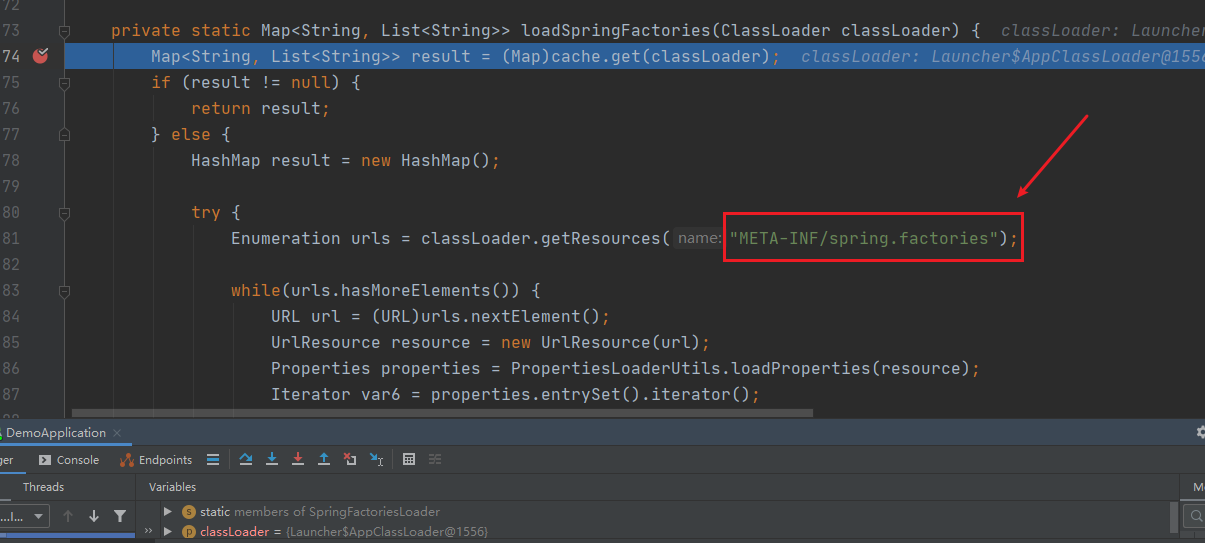Open the thread selection dropdown
This screenshot has height=543, width=1205.
(24, 516)
